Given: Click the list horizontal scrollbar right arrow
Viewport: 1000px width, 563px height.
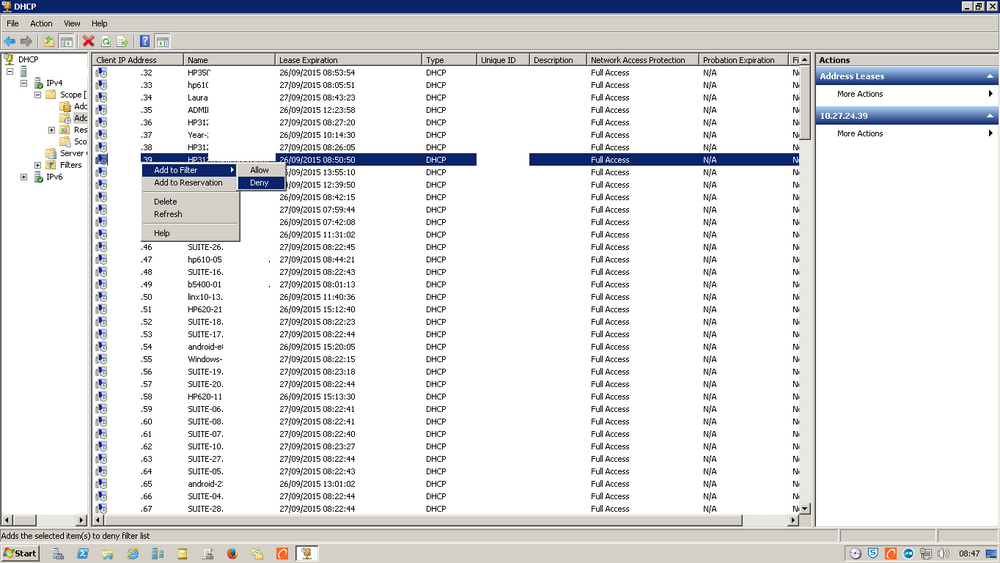Looking at the screenshot, I should pos(793,520).
